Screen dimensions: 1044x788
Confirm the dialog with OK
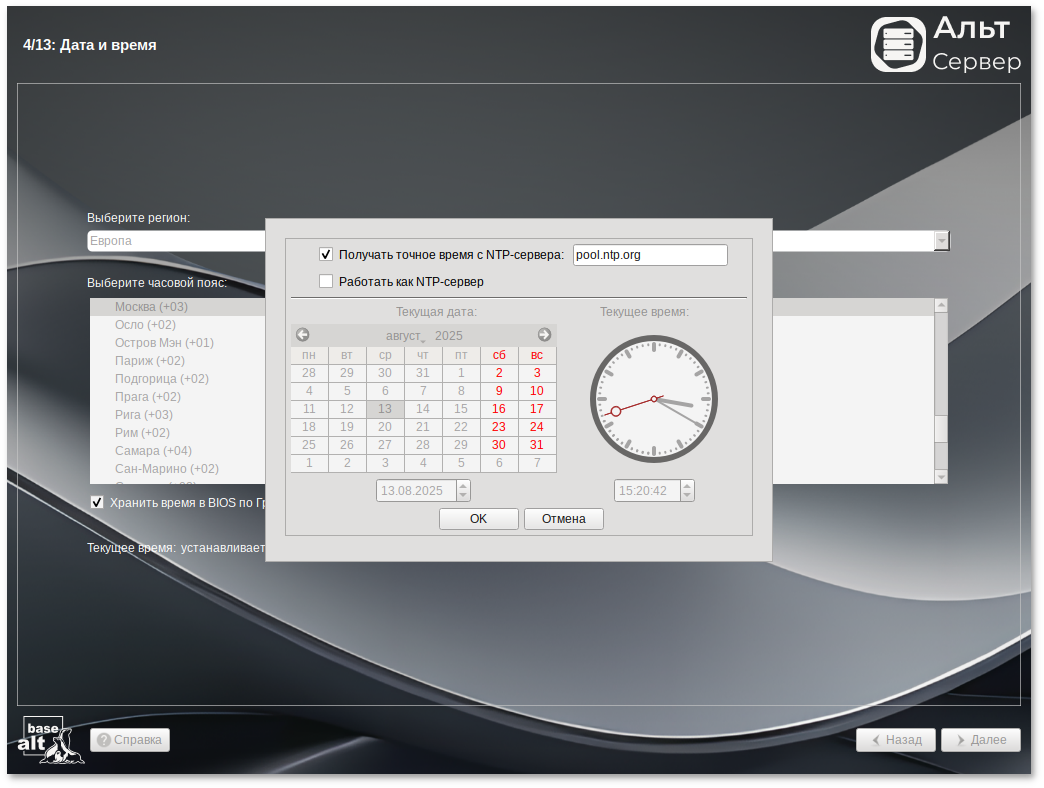click(x=478, y=519)
